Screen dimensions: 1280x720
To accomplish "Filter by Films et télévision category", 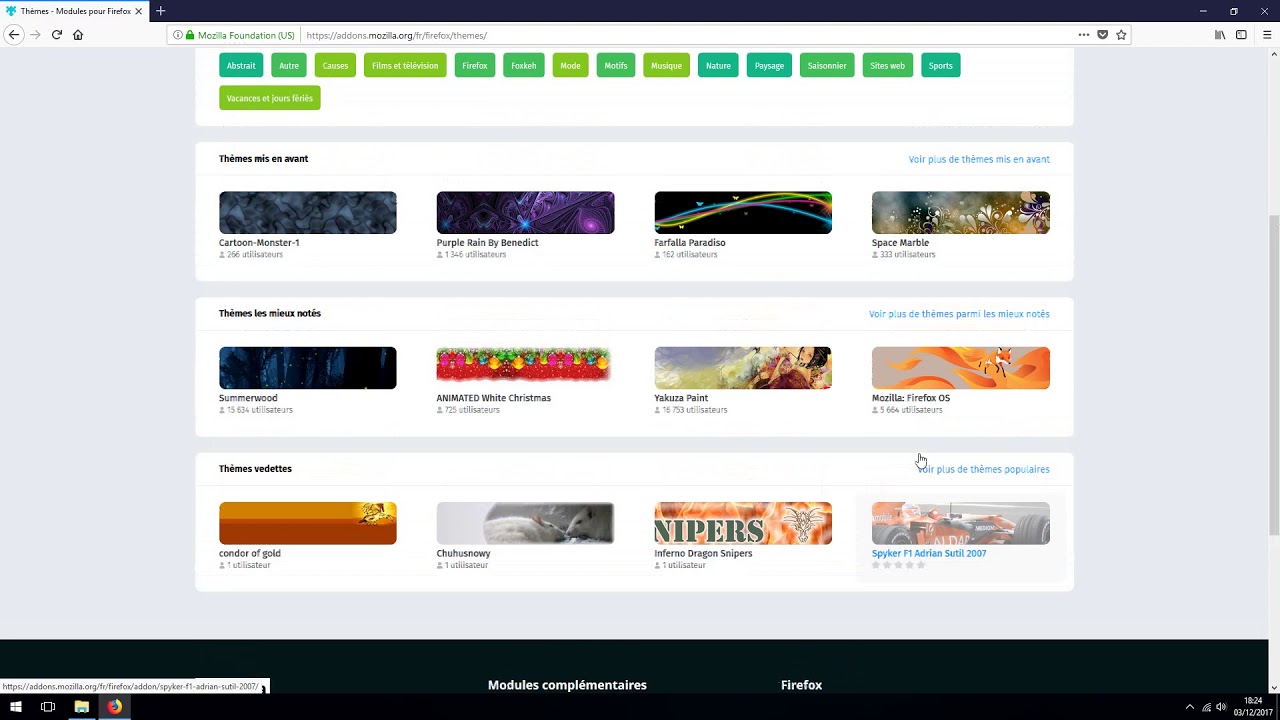I will pyautogui.click(x=405, y=66).
